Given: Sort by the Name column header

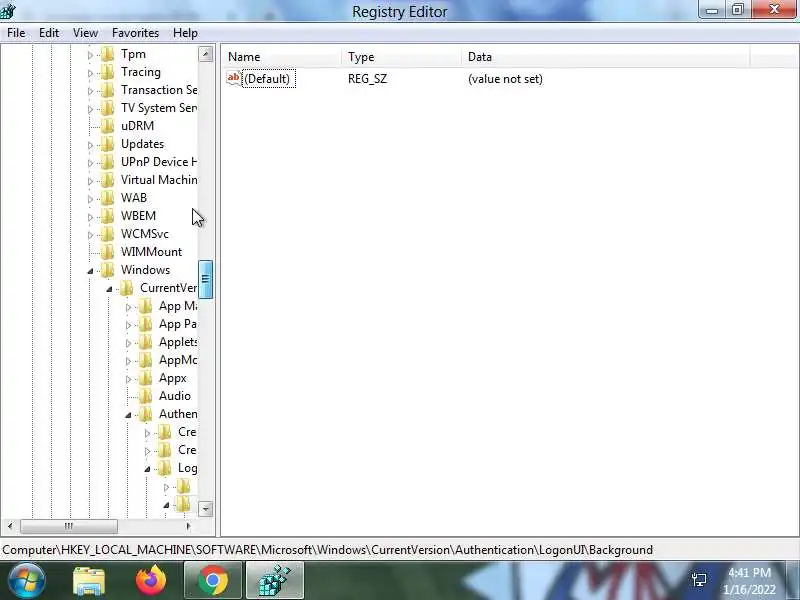Looking at the screenshot, I should coord(282,57).
